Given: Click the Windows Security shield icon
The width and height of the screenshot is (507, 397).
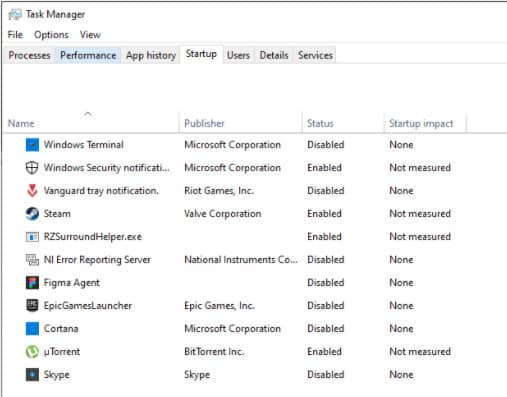Looking at the screenshot, I should coord(32,168).
